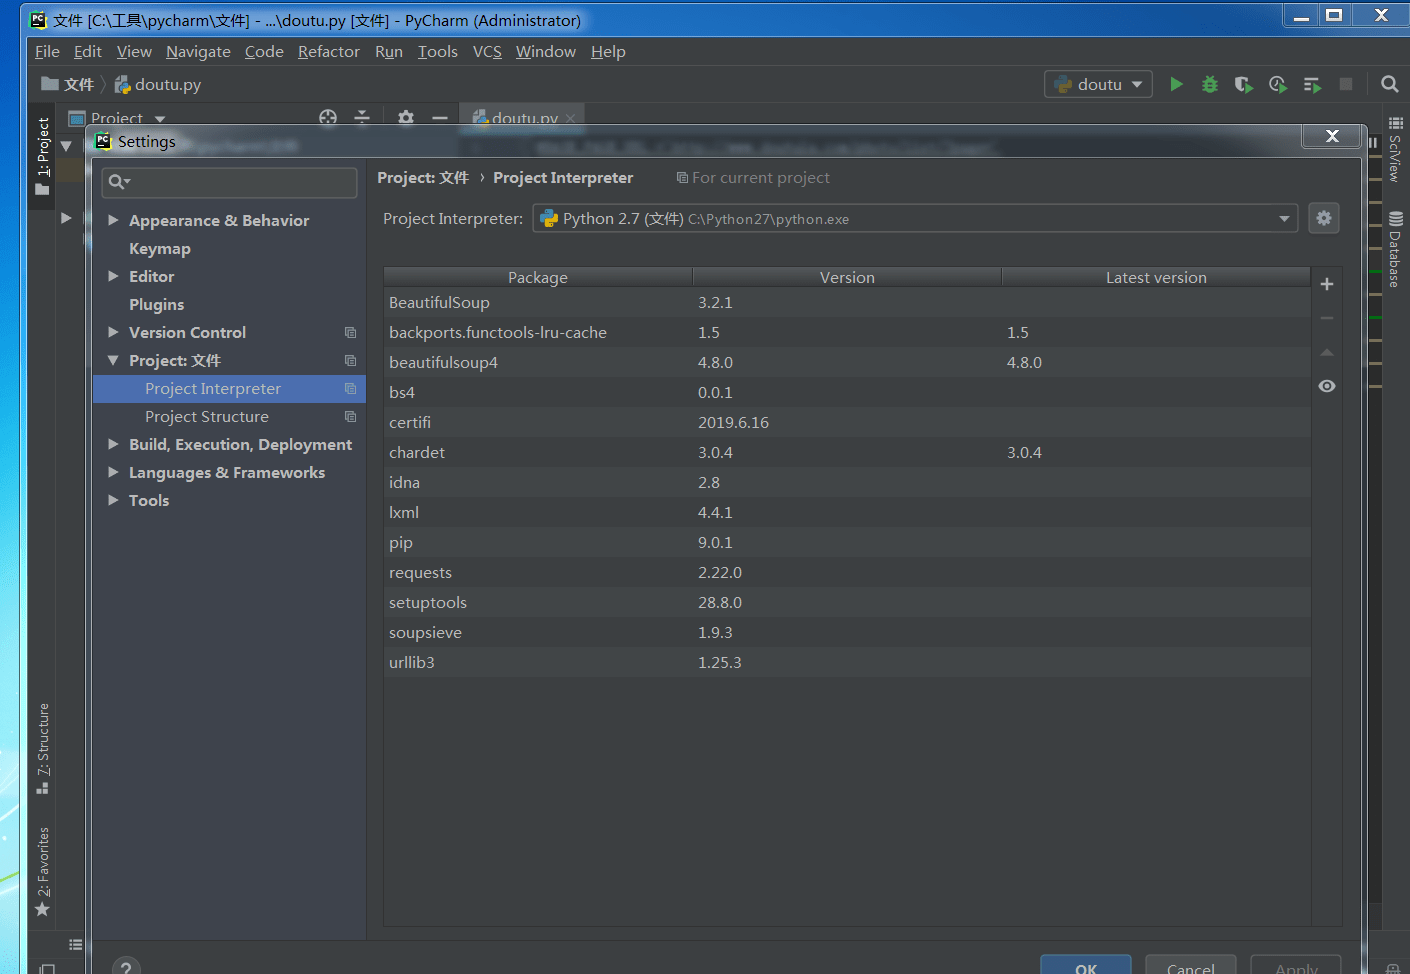Run doutu with coverage icon

(1243, 84)
